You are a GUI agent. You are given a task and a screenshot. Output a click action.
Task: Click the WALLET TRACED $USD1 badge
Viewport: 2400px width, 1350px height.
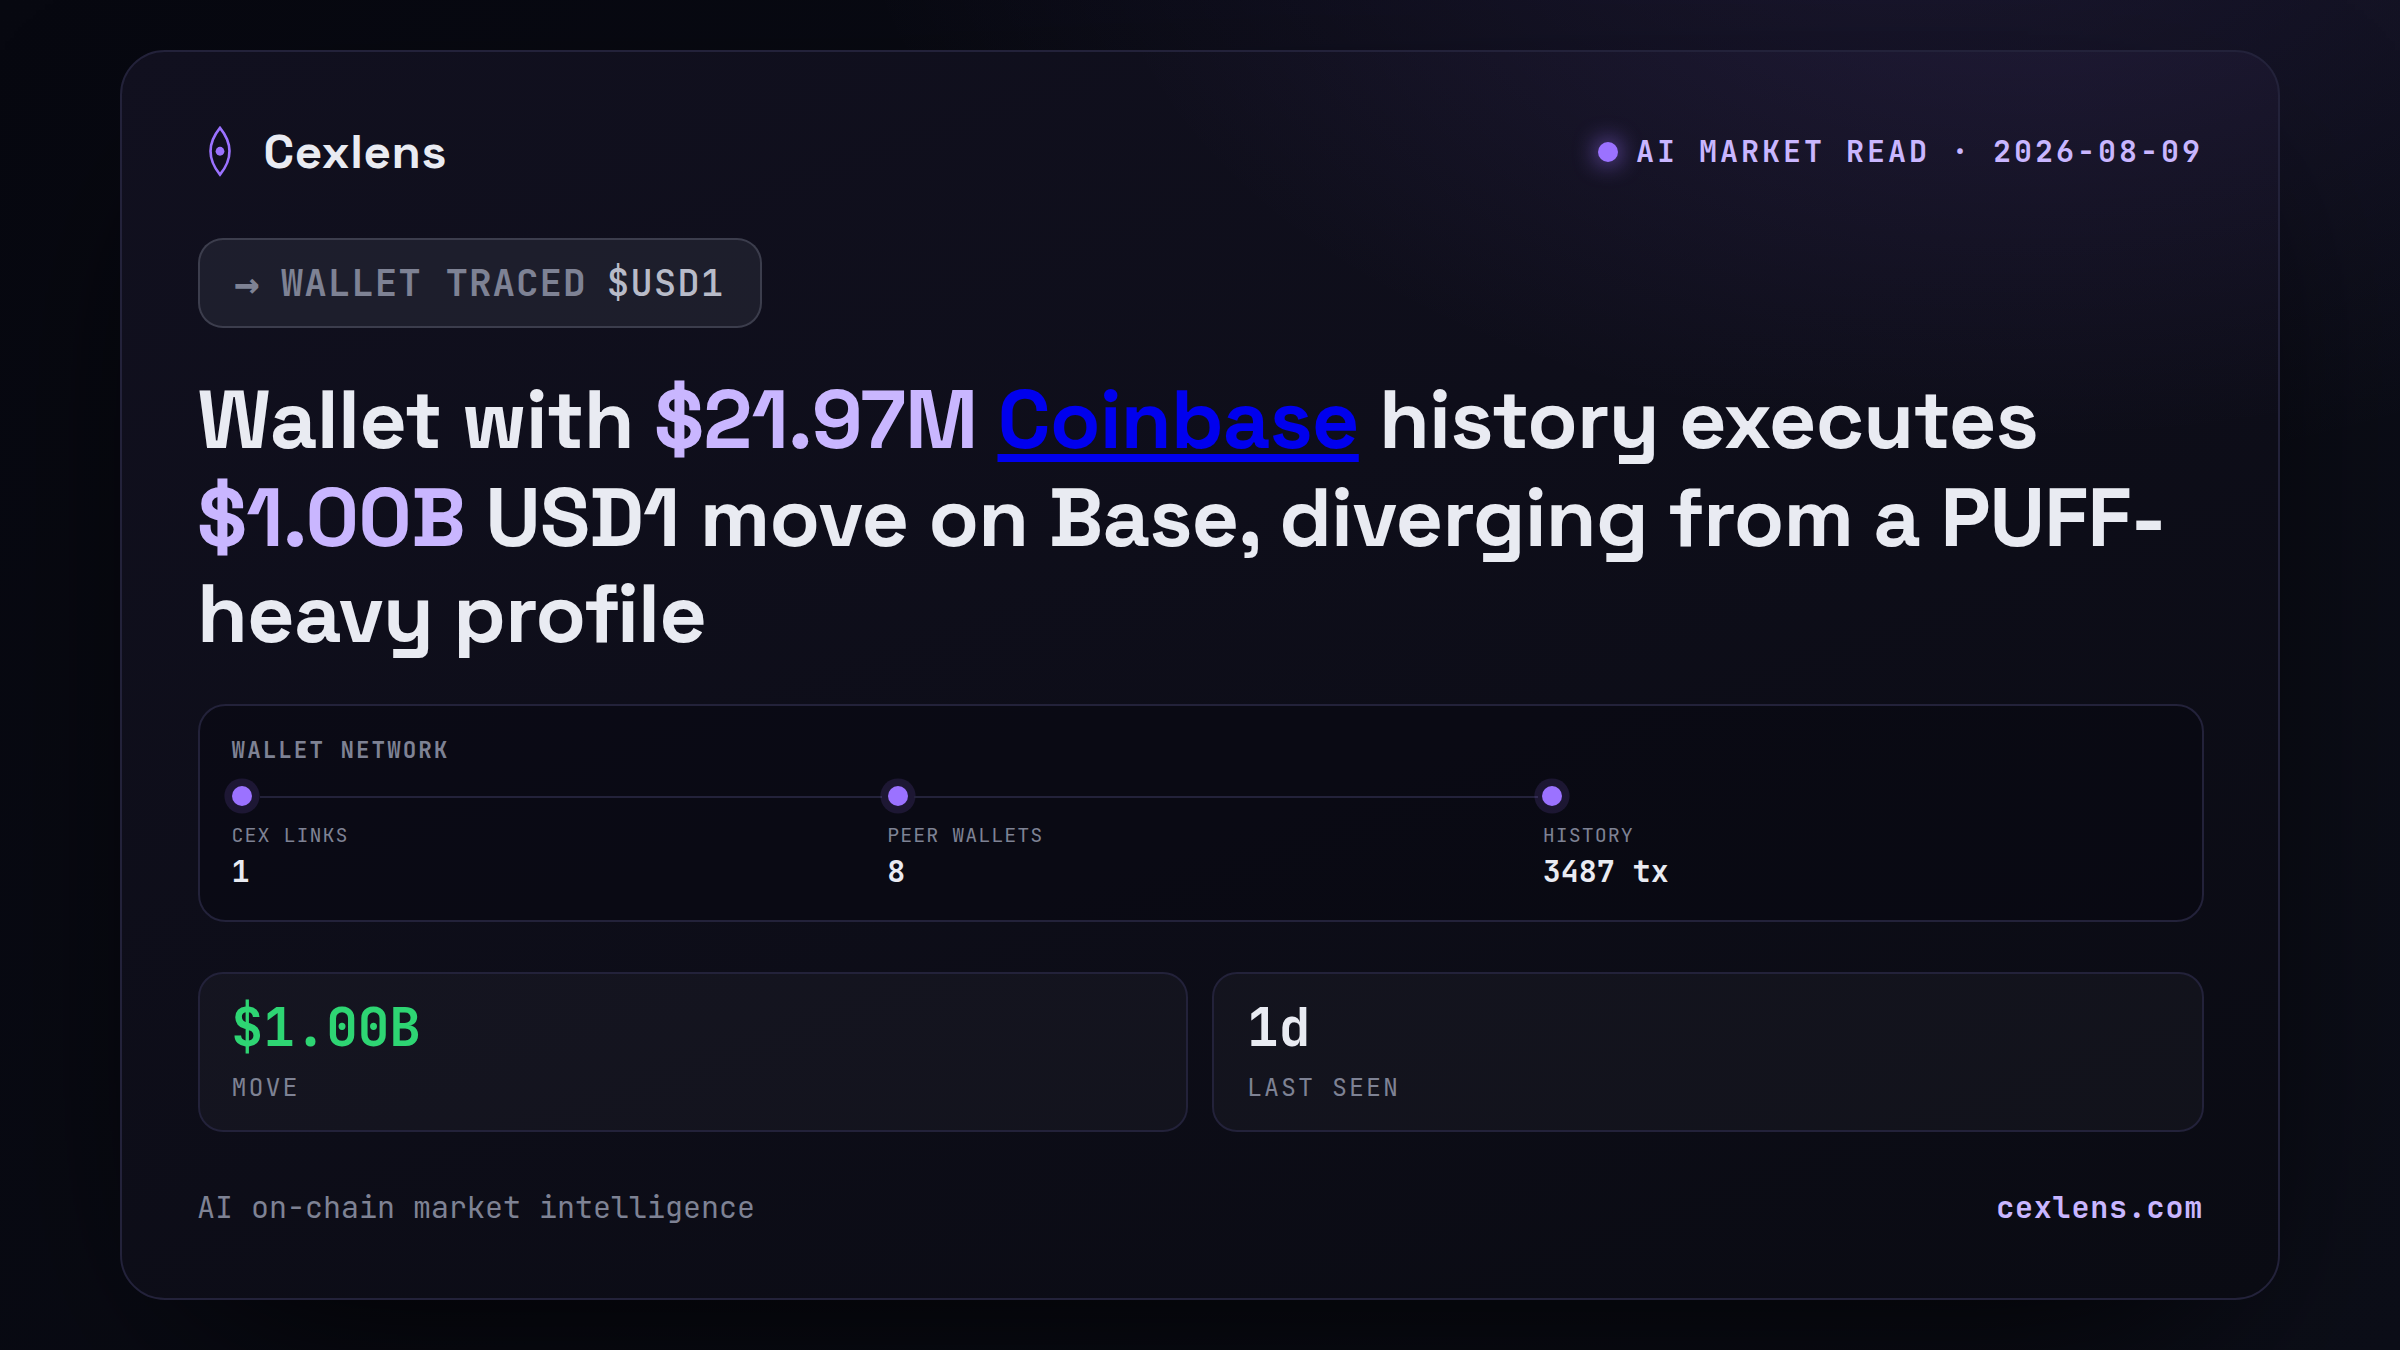tap(480, 283)
